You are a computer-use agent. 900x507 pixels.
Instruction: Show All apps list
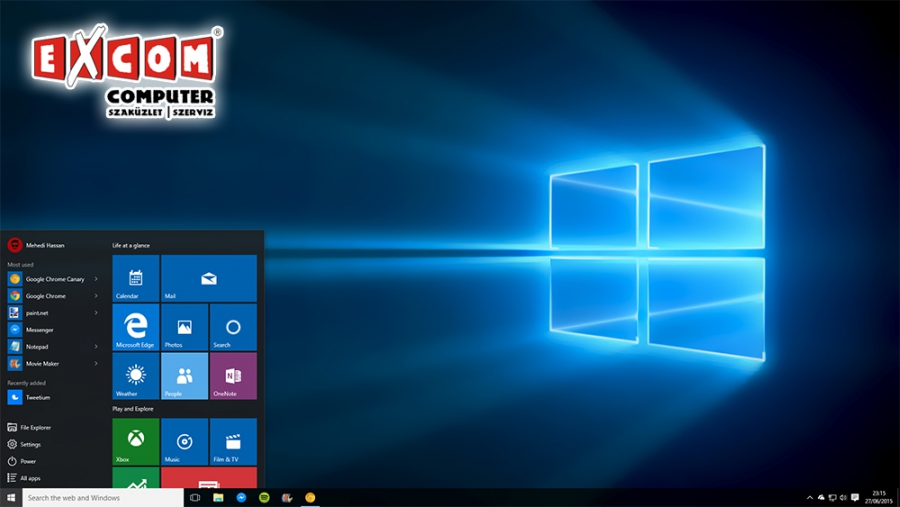pyautogui.click(x=24, y=478)
